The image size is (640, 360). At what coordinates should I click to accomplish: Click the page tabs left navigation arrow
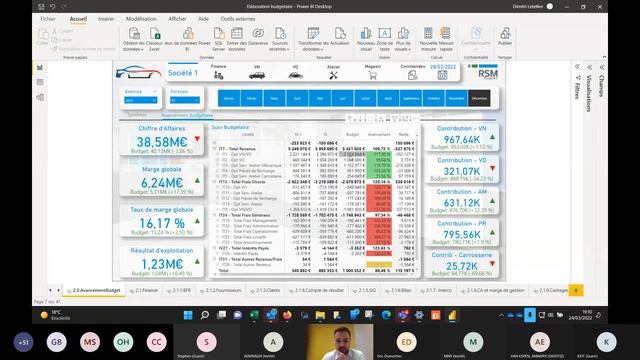point(50,290)
